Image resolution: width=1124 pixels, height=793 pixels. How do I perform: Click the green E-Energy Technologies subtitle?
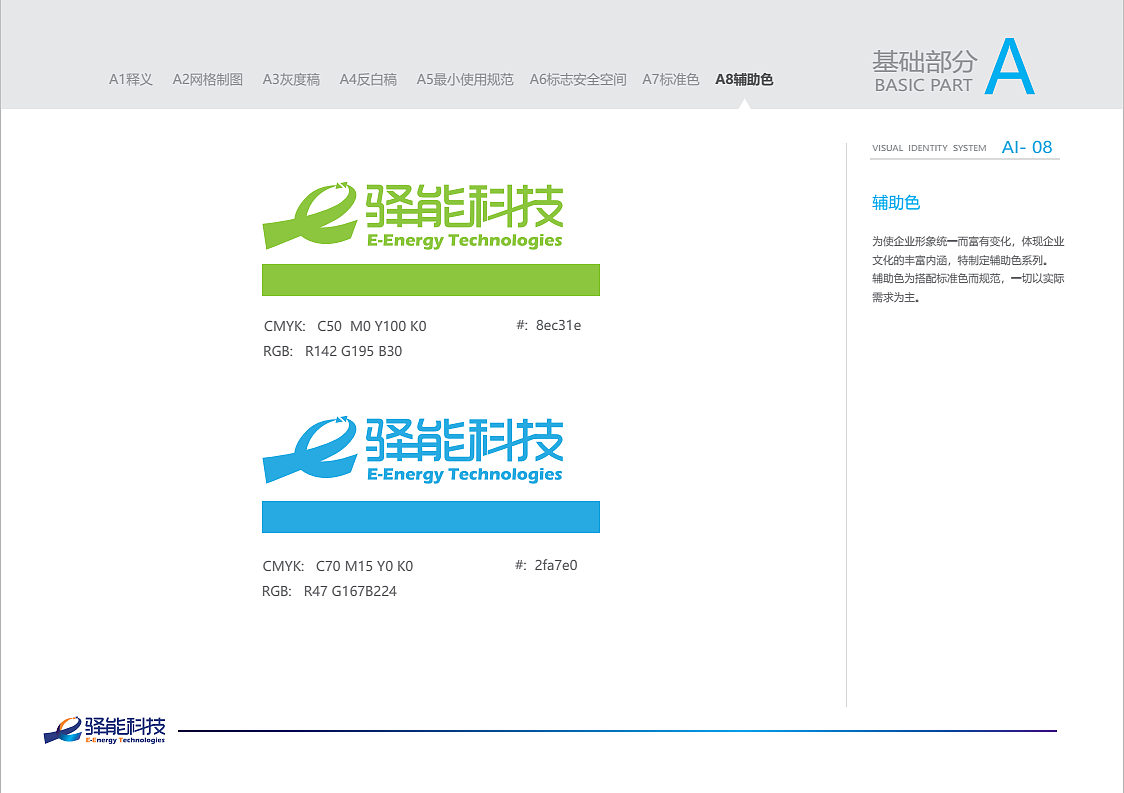(465, 241)
